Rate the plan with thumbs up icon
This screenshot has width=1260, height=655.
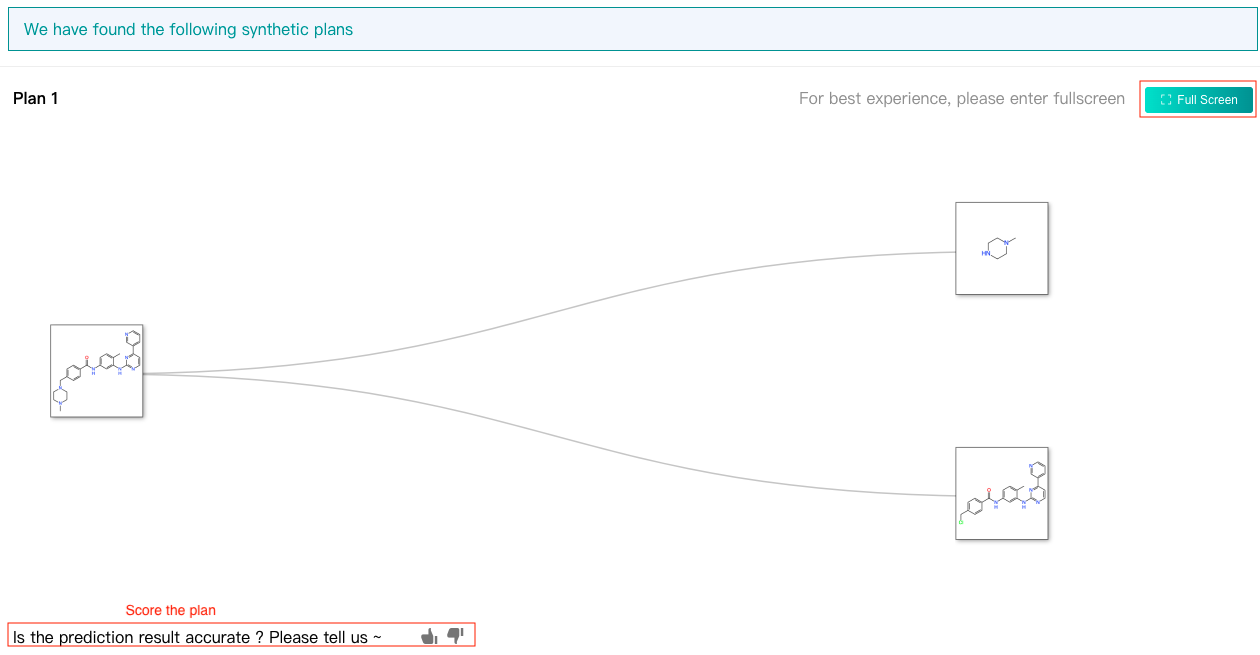pos(430,636)
